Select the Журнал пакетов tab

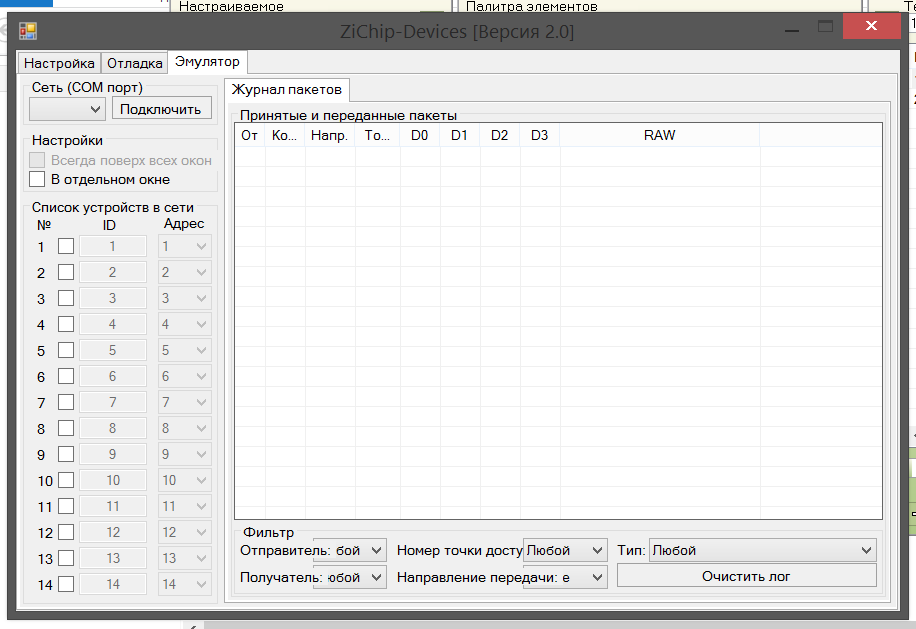[287, 90]
